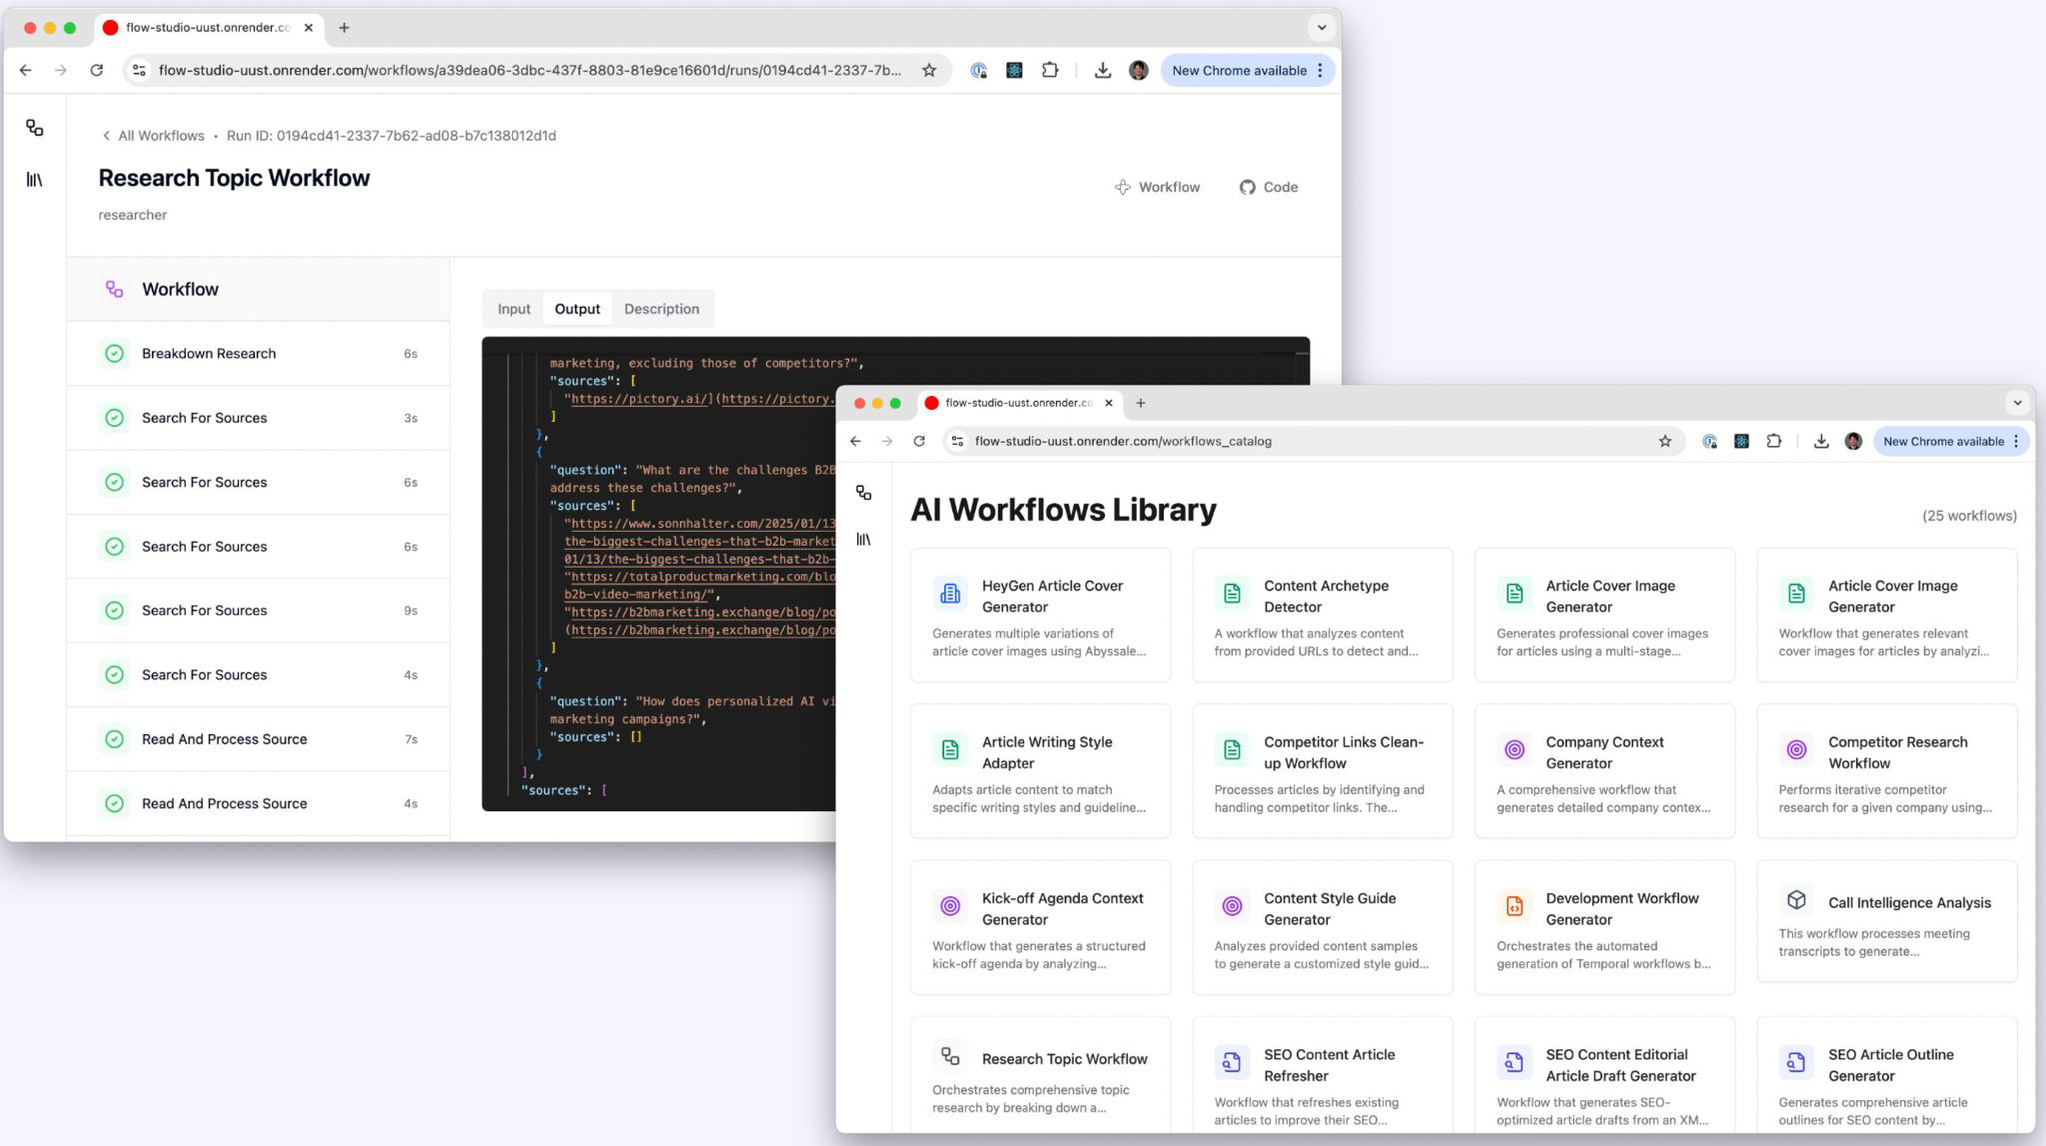This screenshot has width=2046, height=1146.
Task: Select Read And Process Source step taking 4s
Action: tap(258, 803)
